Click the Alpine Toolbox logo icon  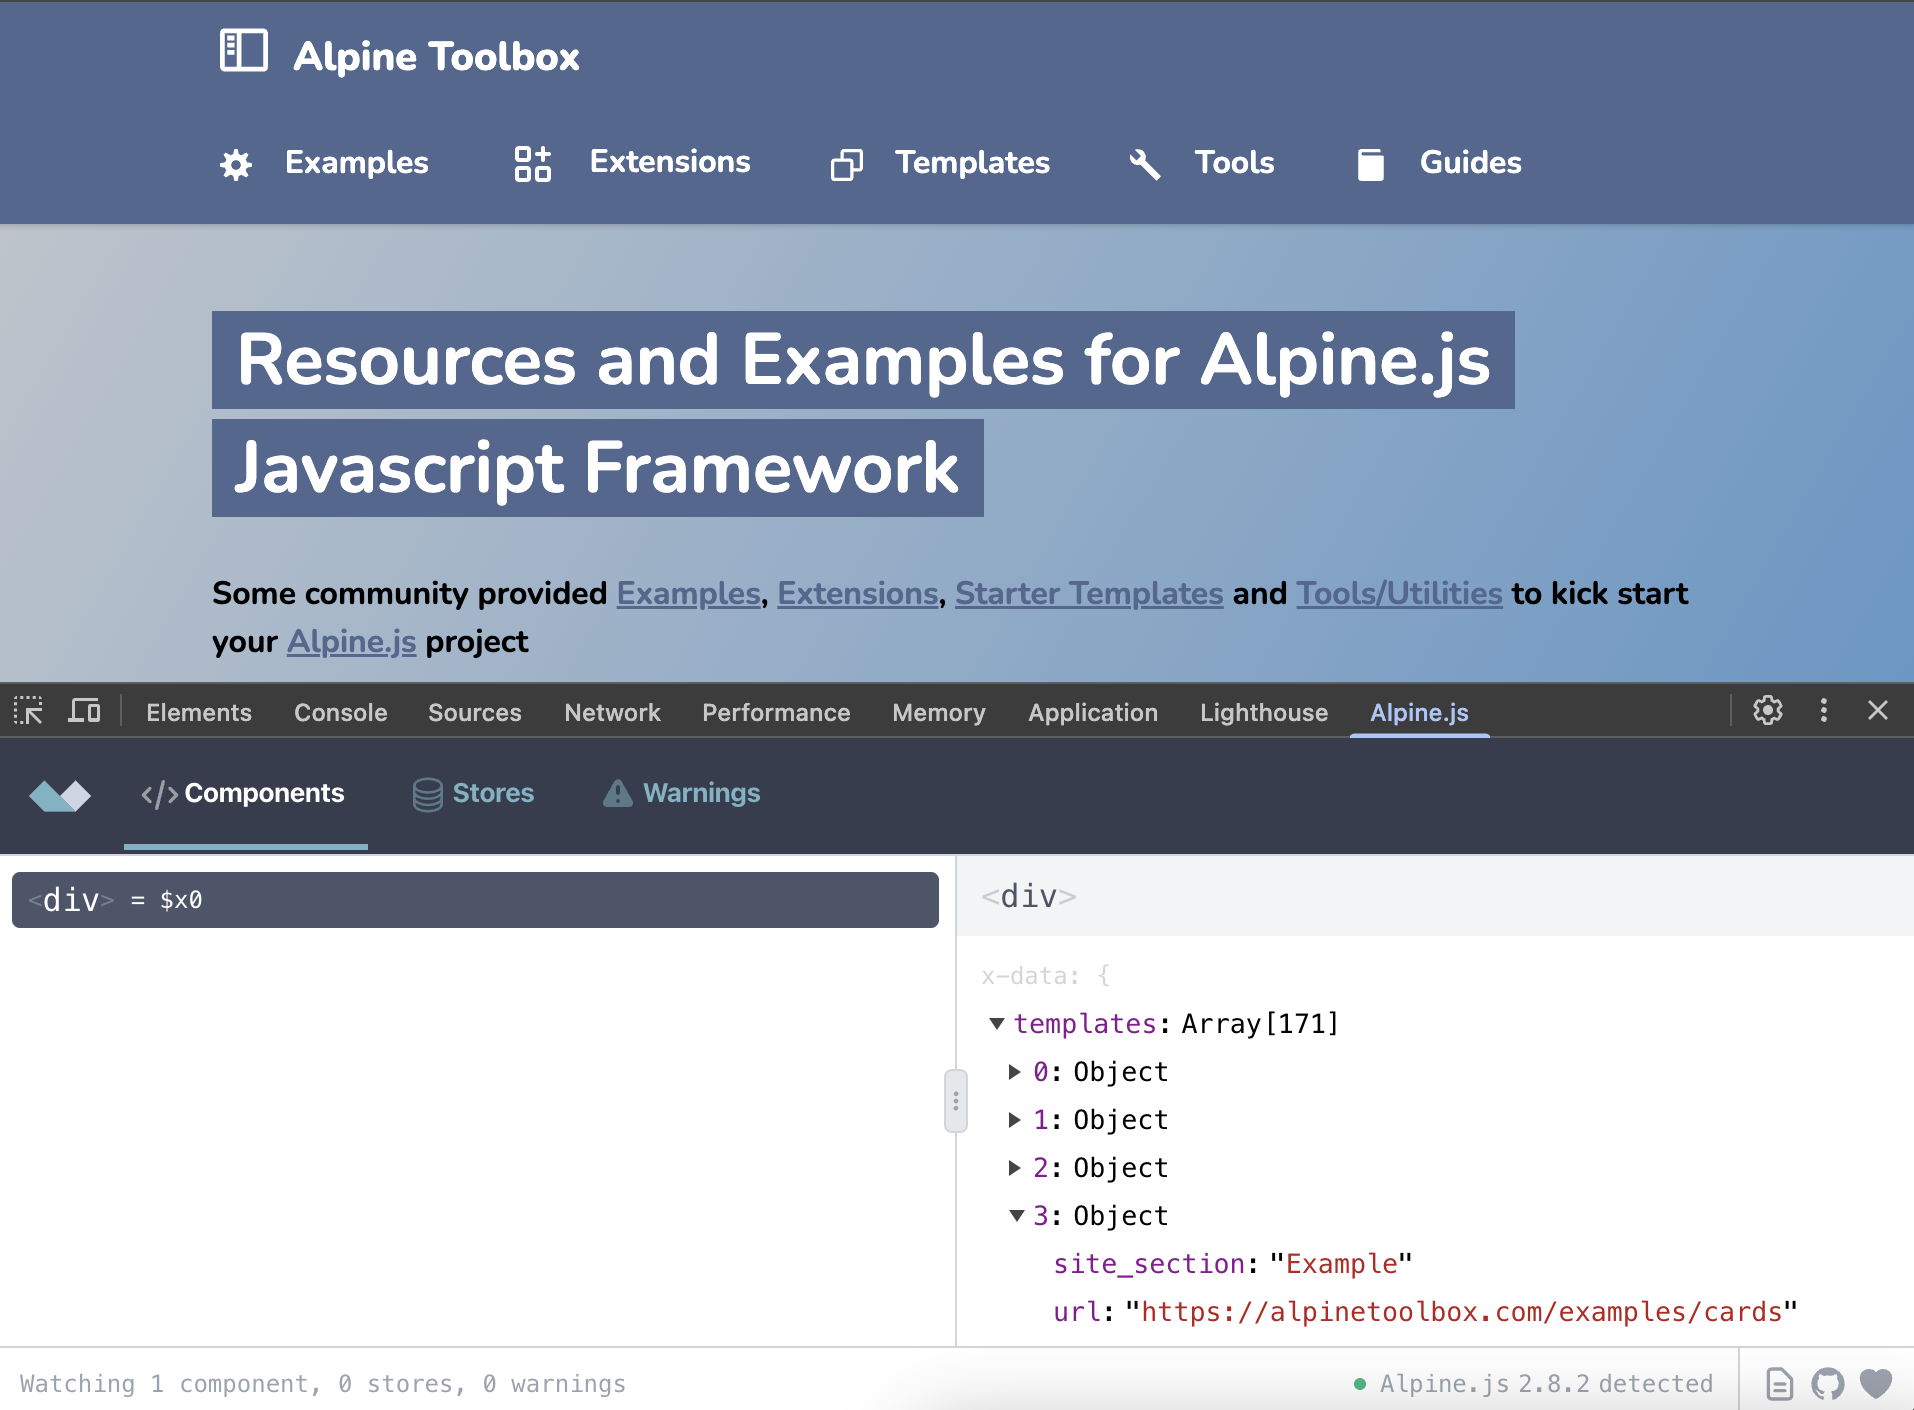click(244, 51)
